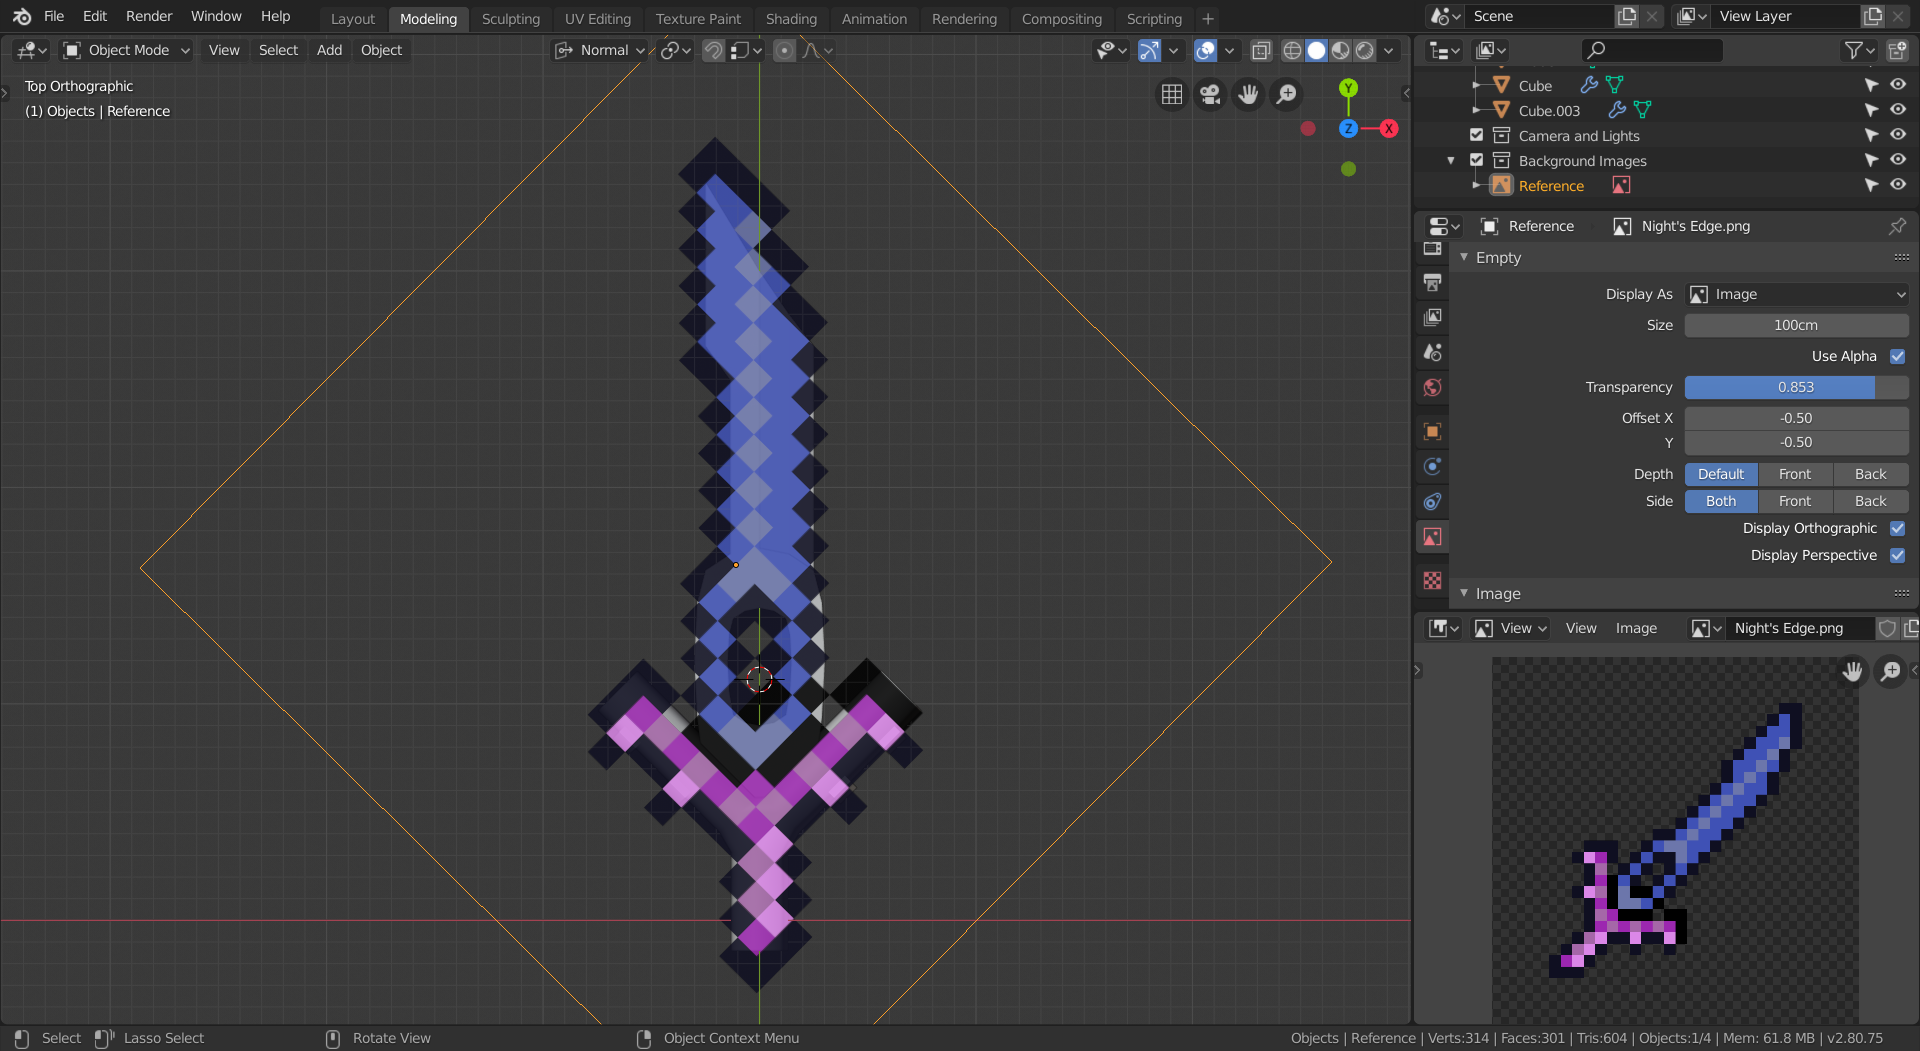Switch to wireframe viewport shading
The image size is (1920, 1051).
coord(1292,50)
